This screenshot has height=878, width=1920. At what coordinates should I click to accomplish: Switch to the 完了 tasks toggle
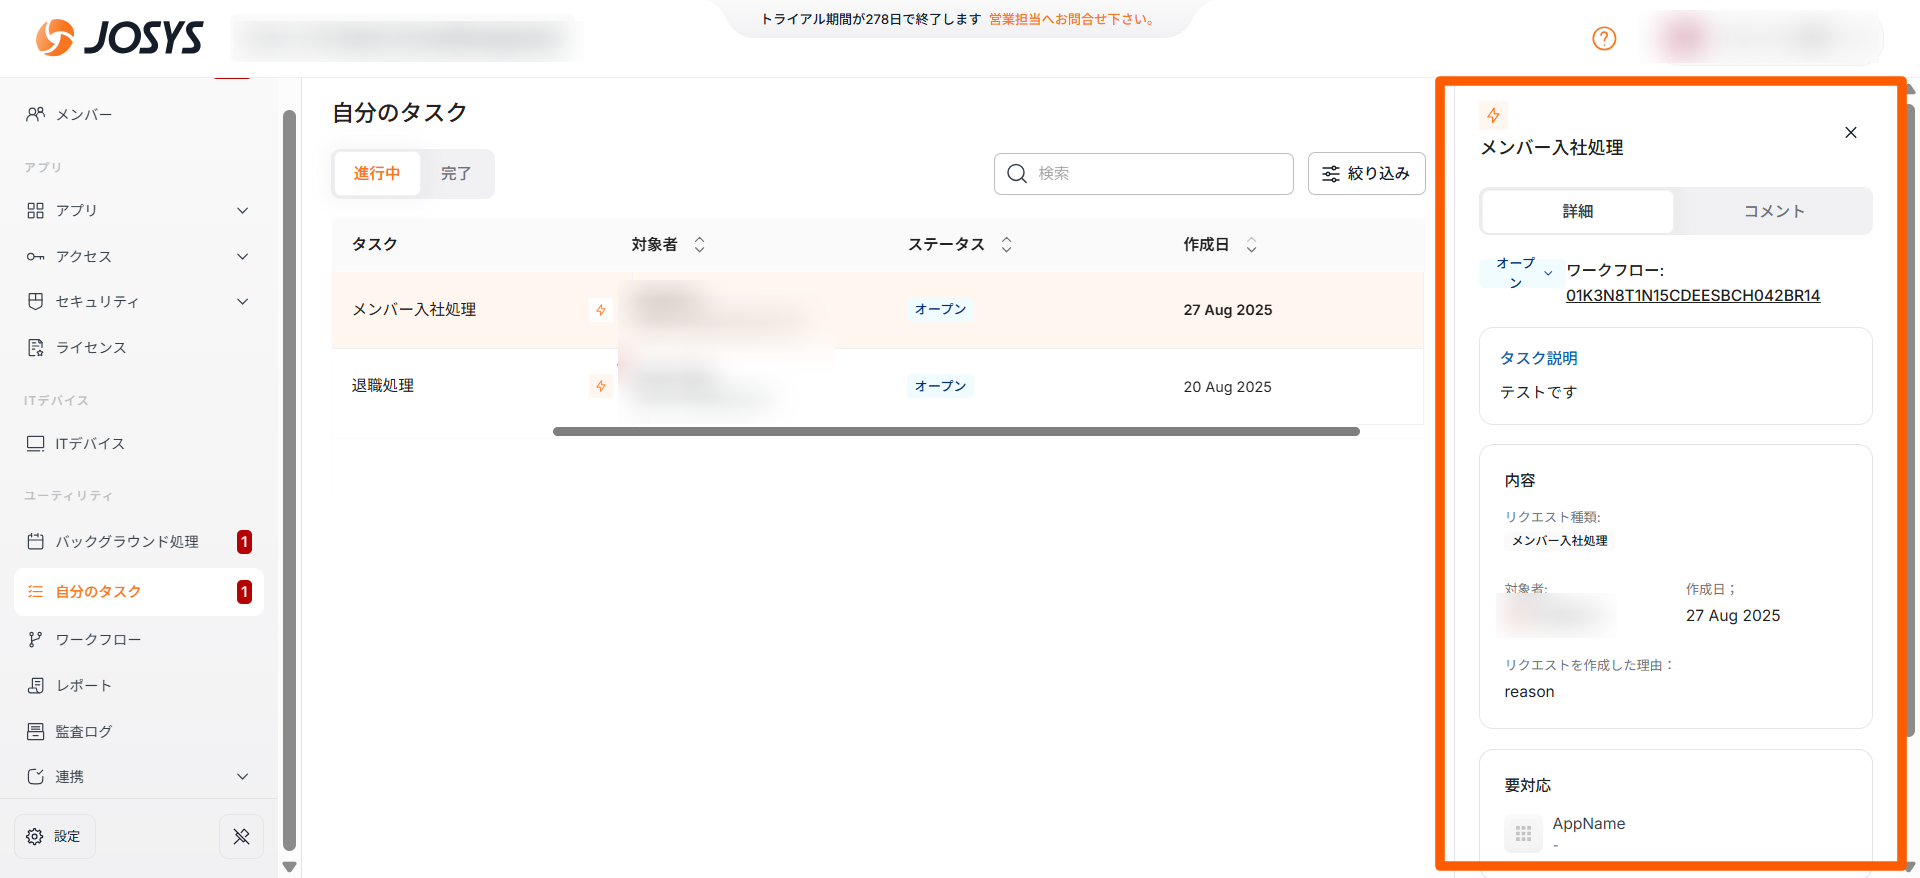coord(456,173)
